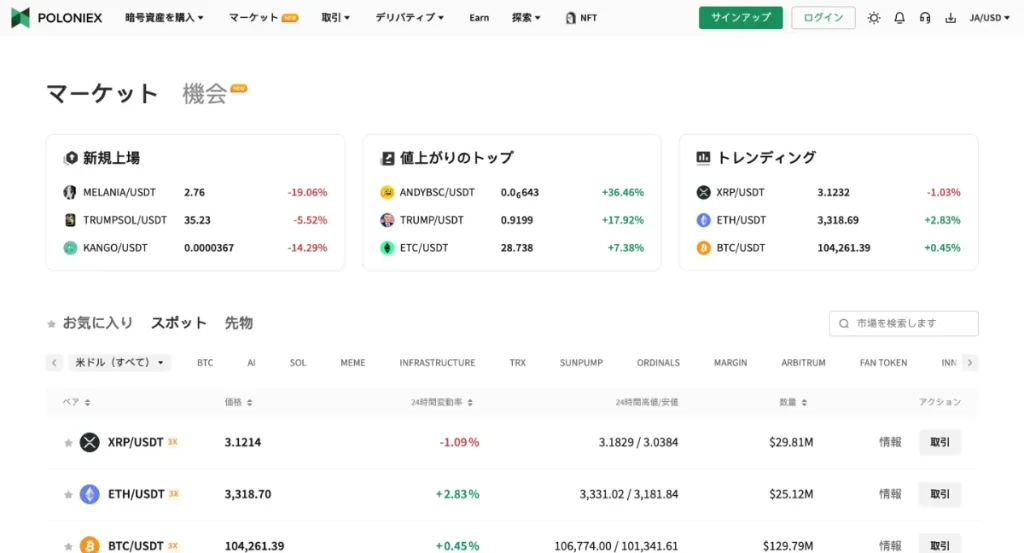1024x553 pixels.
Task: Sort by 24時間変動率 column
Action: pos(441,402)
